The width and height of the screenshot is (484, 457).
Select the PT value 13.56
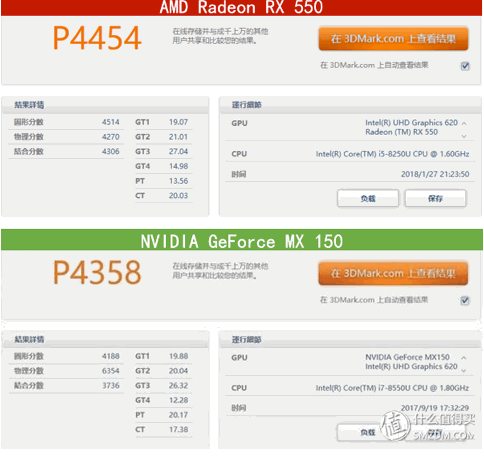tap(178, 181)
